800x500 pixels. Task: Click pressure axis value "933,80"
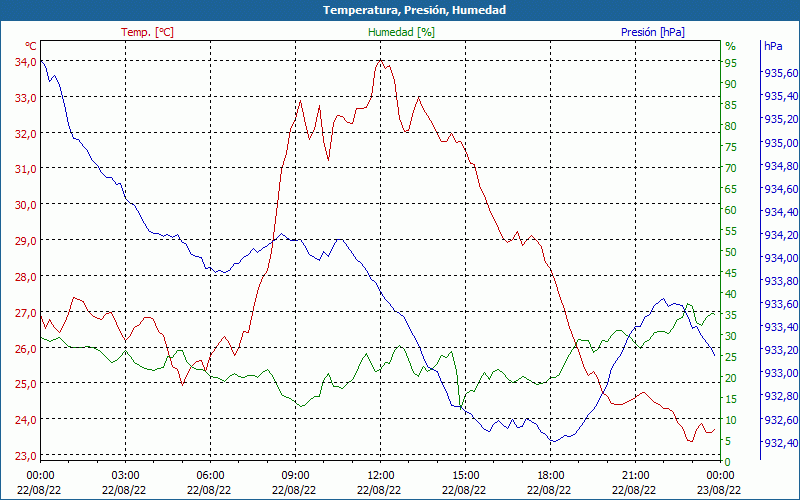[x=781, y=281]
